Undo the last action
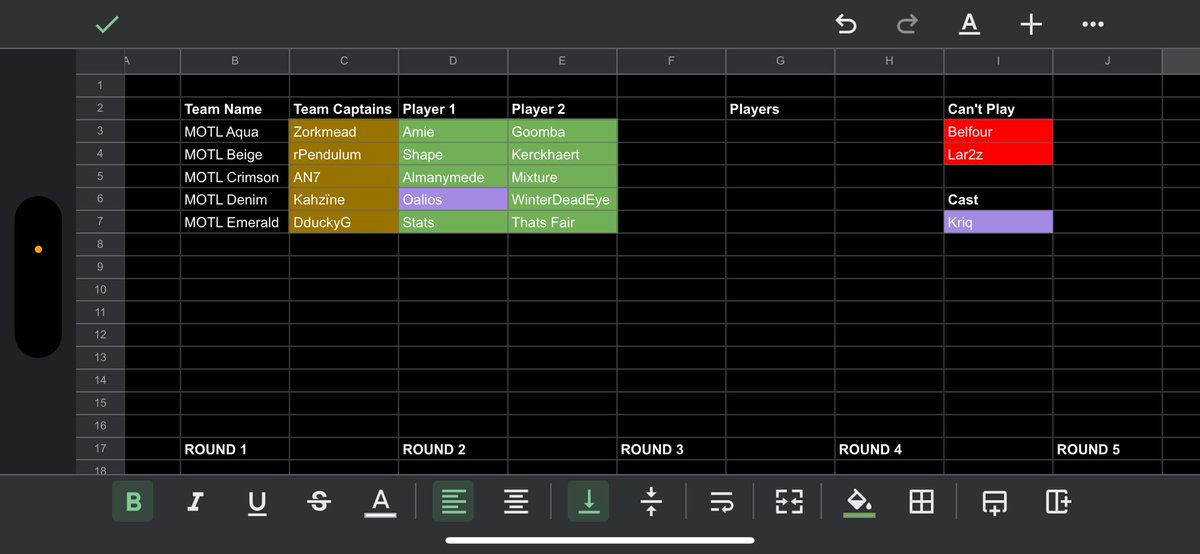 pos(846,25)
